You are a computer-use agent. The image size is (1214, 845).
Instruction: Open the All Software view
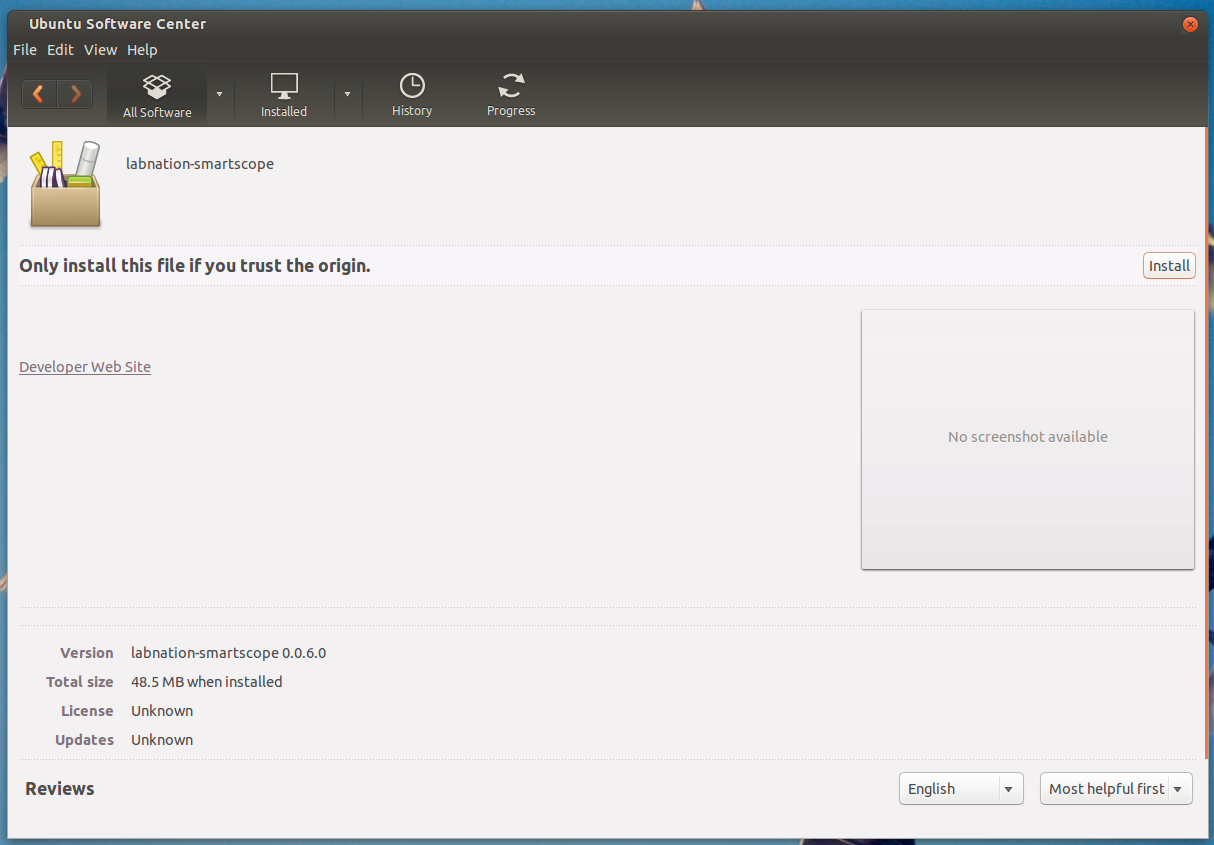tap(156, 95)
